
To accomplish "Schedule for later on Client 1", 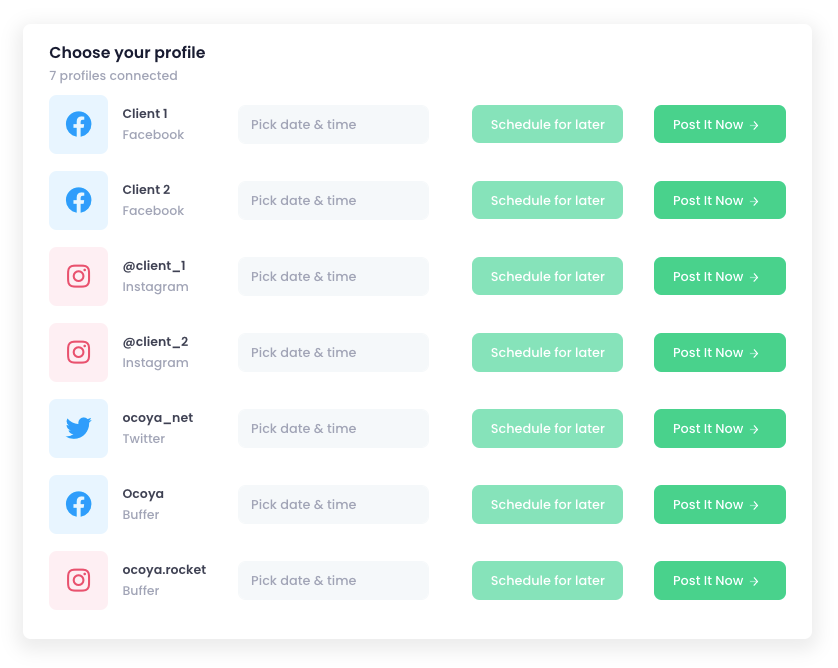I will (x=547, y=124).
